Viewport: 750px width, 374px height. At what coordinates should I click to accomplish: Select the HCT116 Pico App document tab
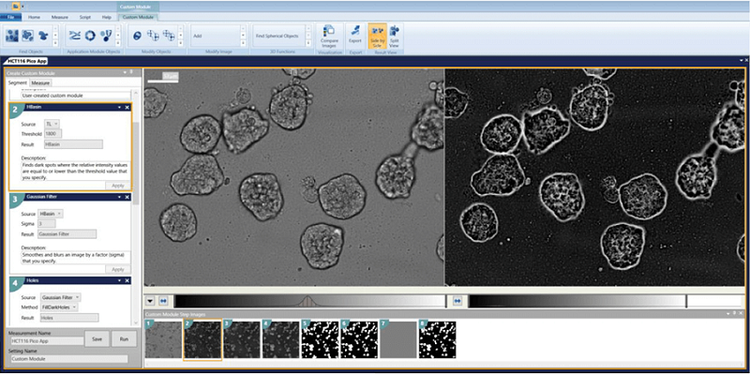(x=27, y=62)
